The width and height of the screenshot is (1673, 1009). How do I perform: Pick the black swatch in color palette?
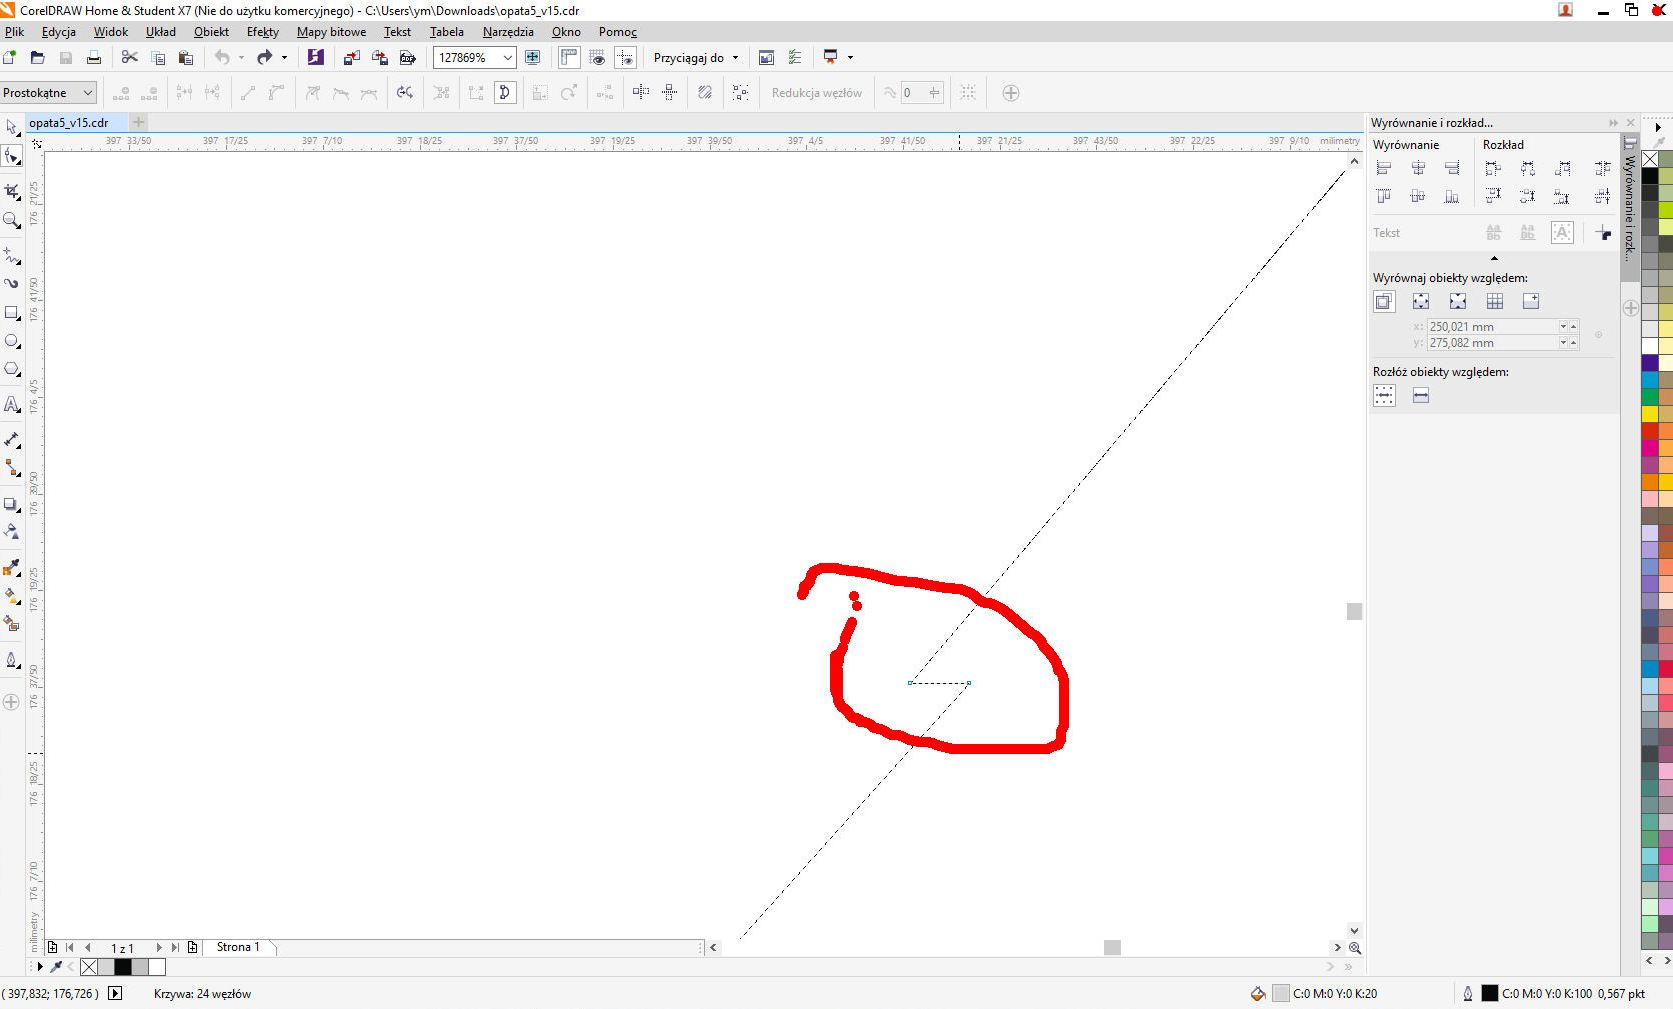tap(1650, 176)
